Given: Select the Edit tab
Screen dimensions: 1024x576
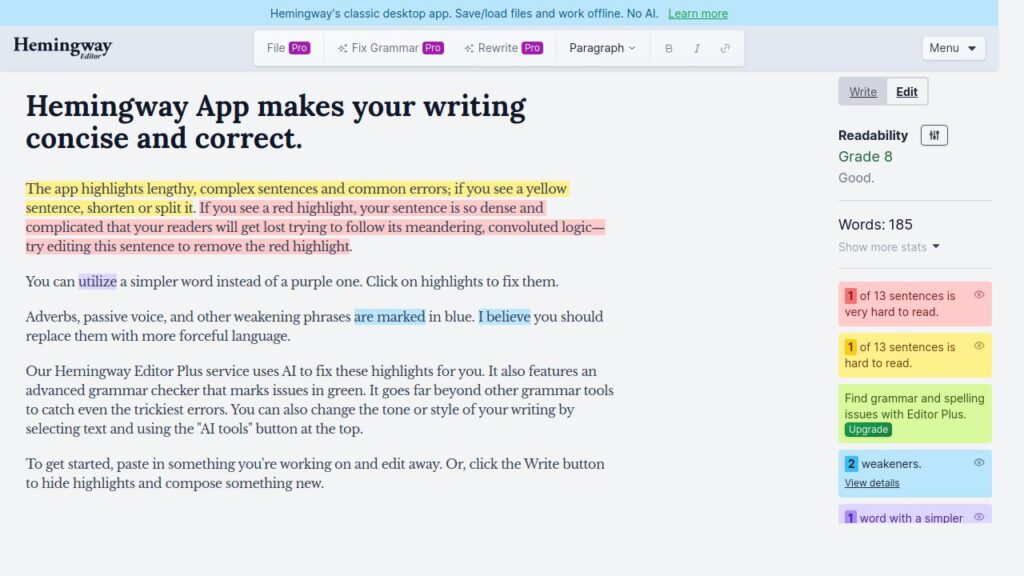Looking at the screenshot, I should (x=906, y=91).
